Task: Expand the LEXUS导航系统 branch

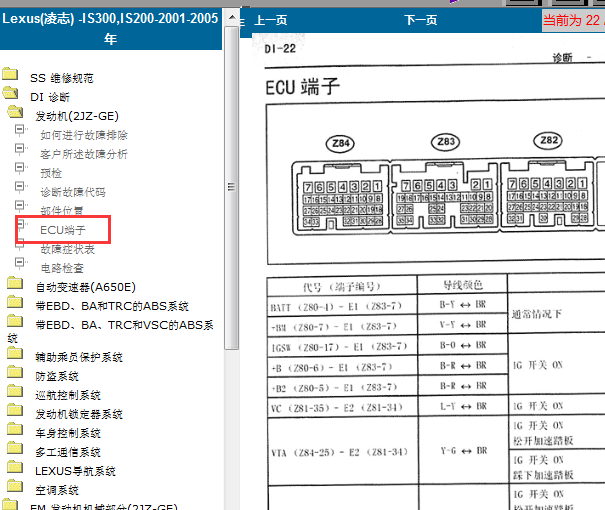Action: (x=75, y=471)
